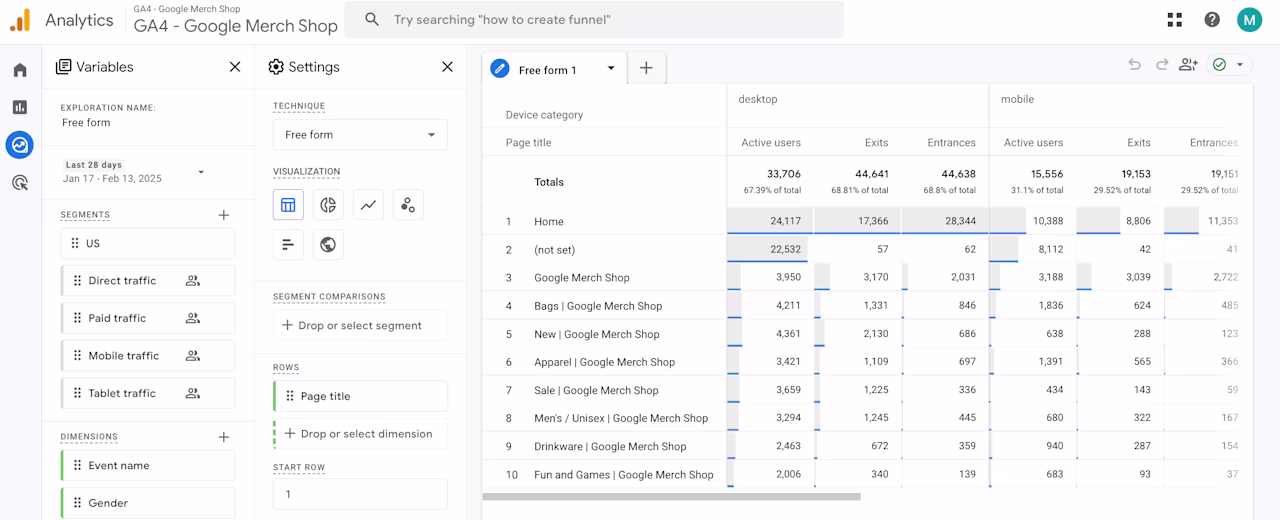Click the Google Analytics logo
The image size is (1280, 520).
click(20, 19)
